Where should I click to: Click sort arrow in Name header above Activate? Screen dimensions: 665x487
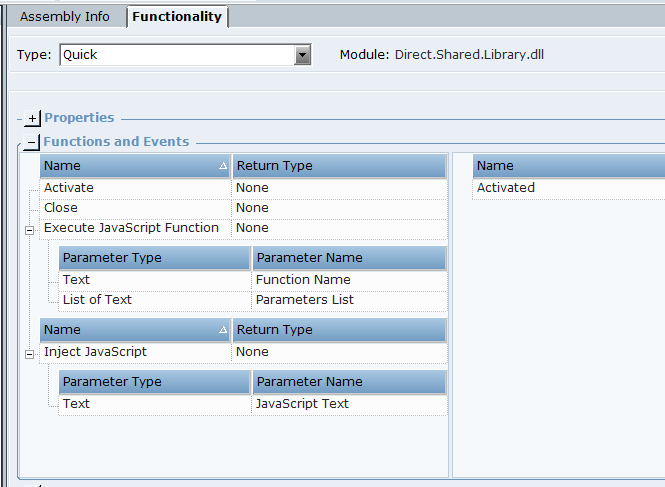pyautogui.click(x=223, y=166)
